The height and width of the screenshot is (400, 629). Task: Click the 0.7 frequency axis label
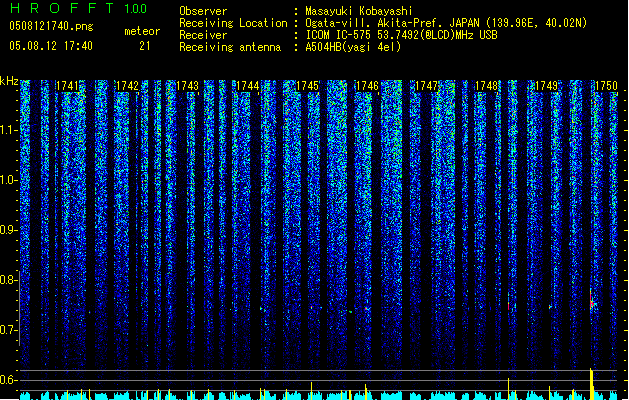click(9, 330)
